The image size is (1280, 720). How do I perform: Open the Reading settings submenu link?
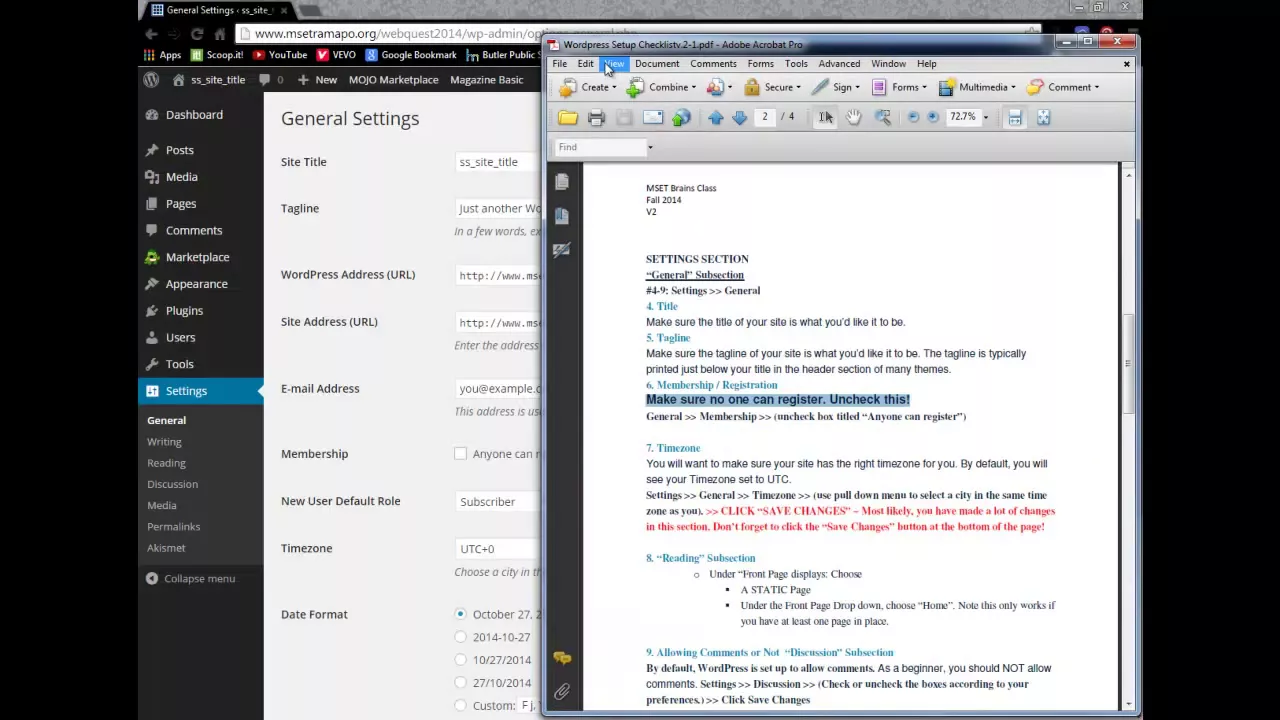166,463
